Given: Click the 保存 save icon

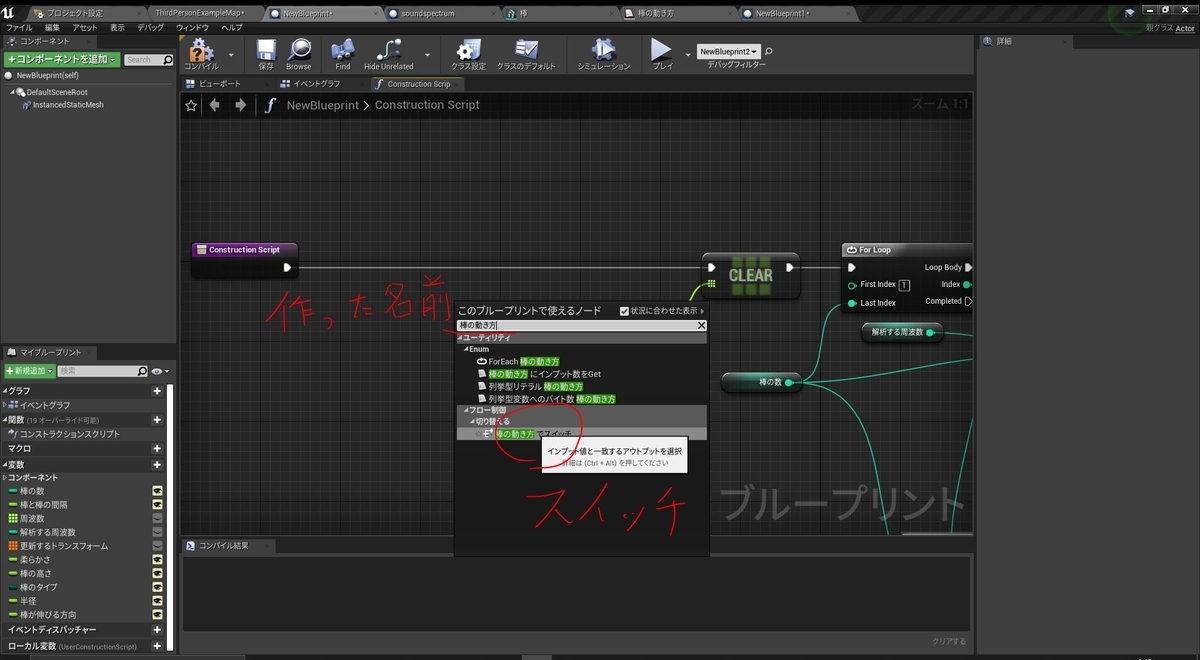Looking at the screenshot, I should (x=266, y=54).
